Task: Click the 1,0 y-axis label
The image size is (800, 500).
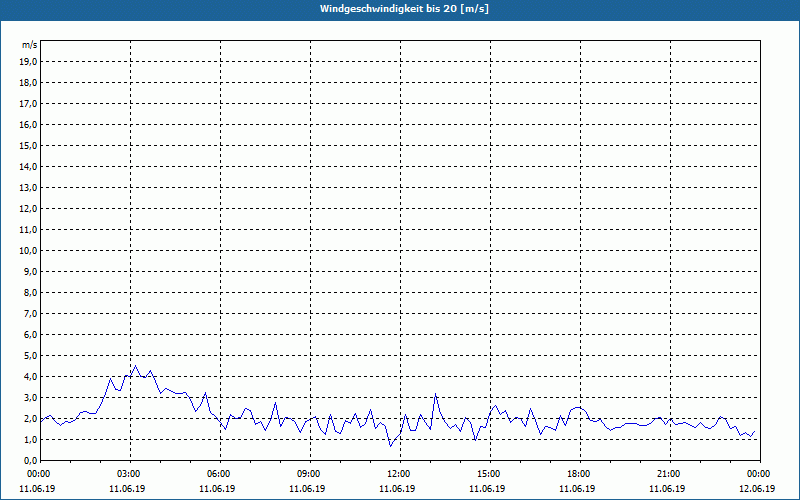Action: coord(30,439)
